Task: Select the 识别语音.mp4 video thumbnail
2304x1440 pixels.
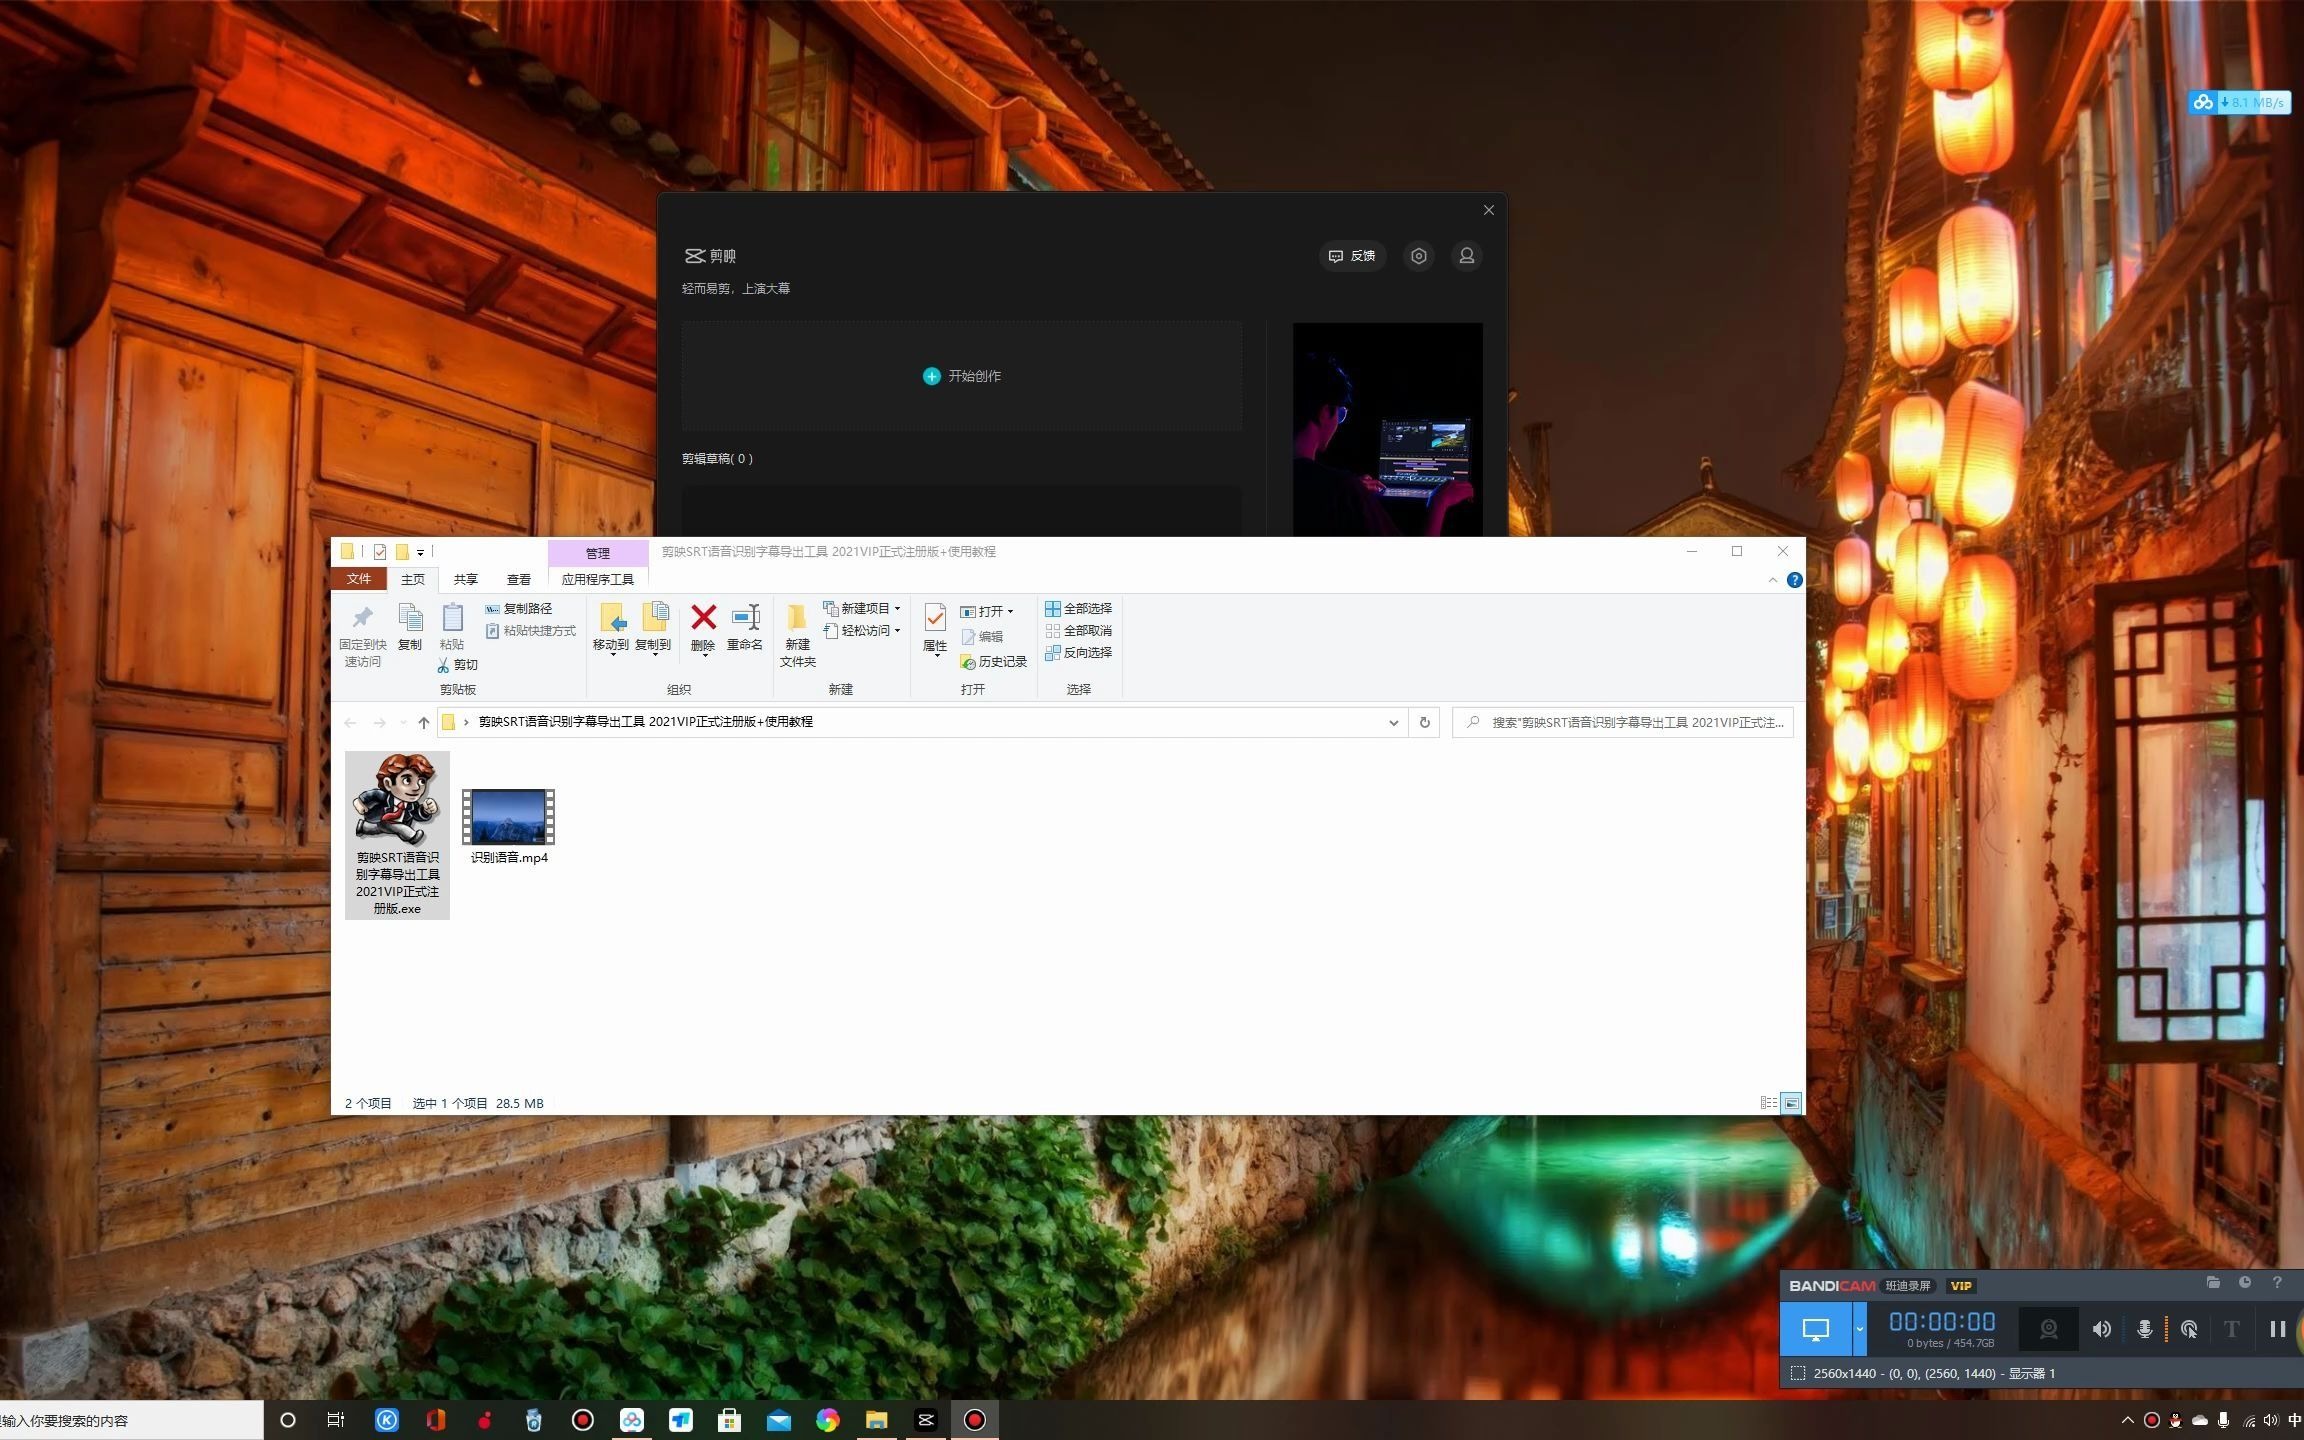Action: coord(508,817)
